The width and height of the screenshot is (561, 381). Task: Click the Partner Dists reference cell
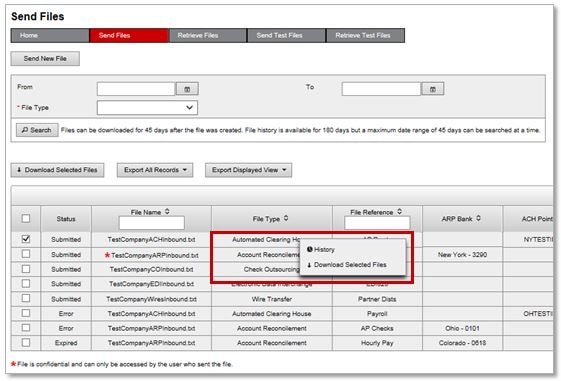(x=377, y=299)
